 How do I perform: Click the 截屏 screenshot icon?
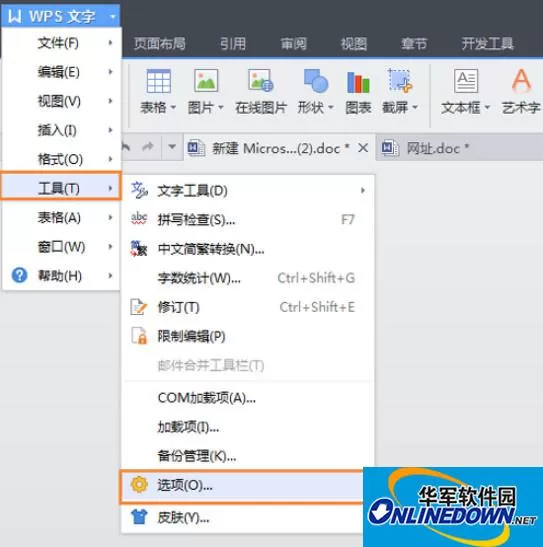pyautogui.click(x=400, y=81)
